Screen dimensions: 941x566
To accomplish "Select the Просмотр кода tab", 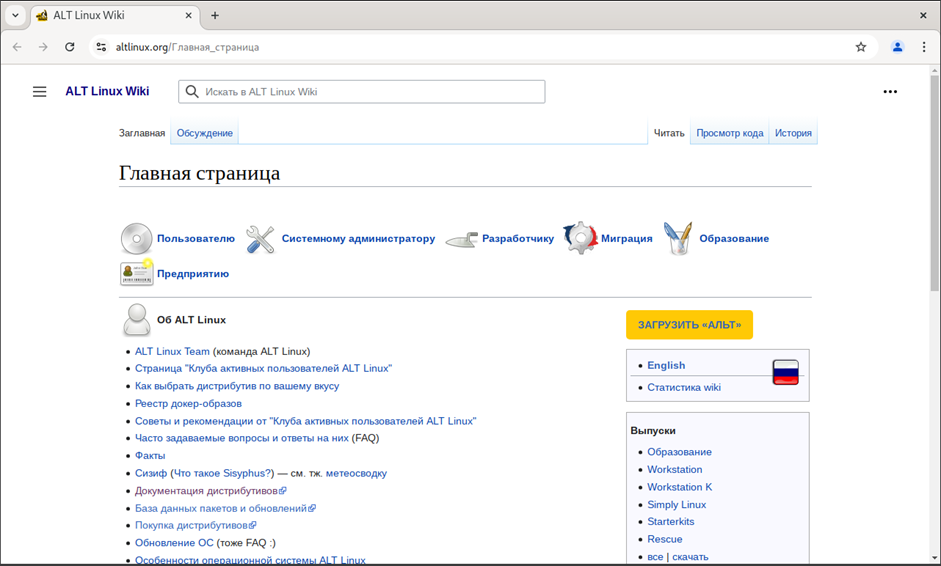I will [729, 133].
